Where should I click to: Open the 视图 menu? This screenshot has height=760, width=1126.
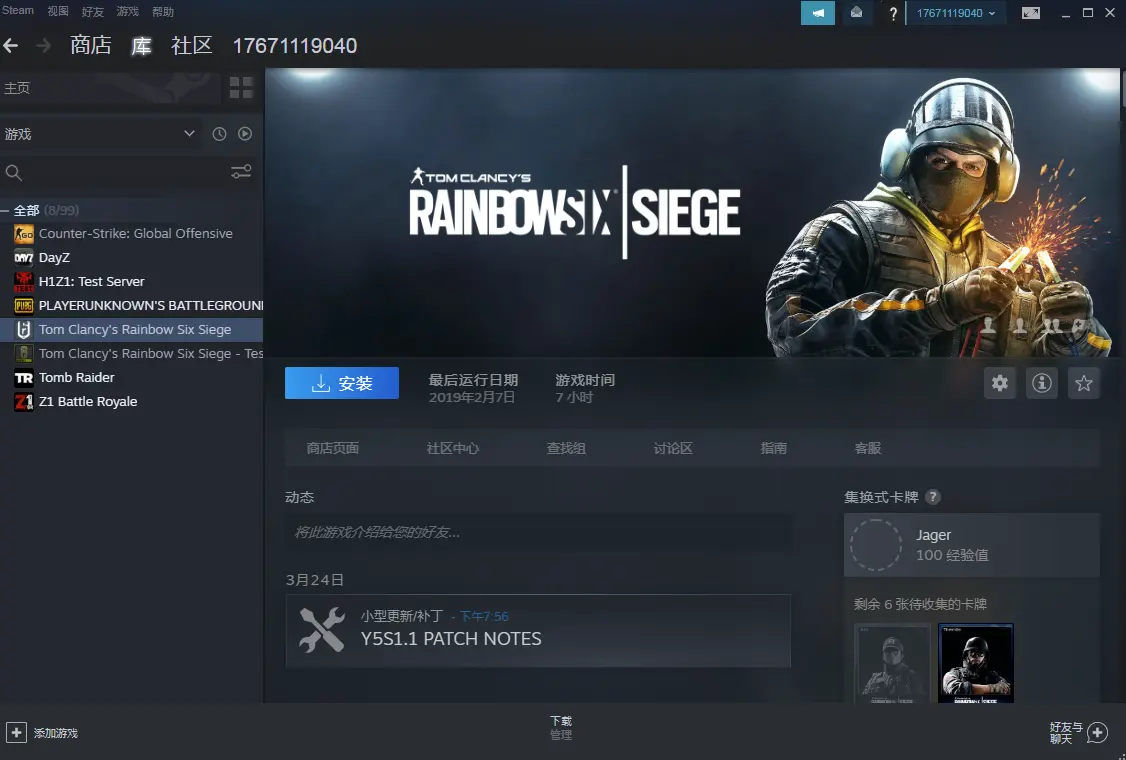pyautogui.click(x=58, y=11)
